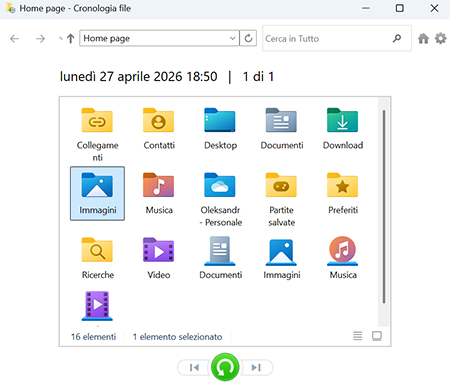Switch to details list view
450x385 pixels.
tap(358, 336)
